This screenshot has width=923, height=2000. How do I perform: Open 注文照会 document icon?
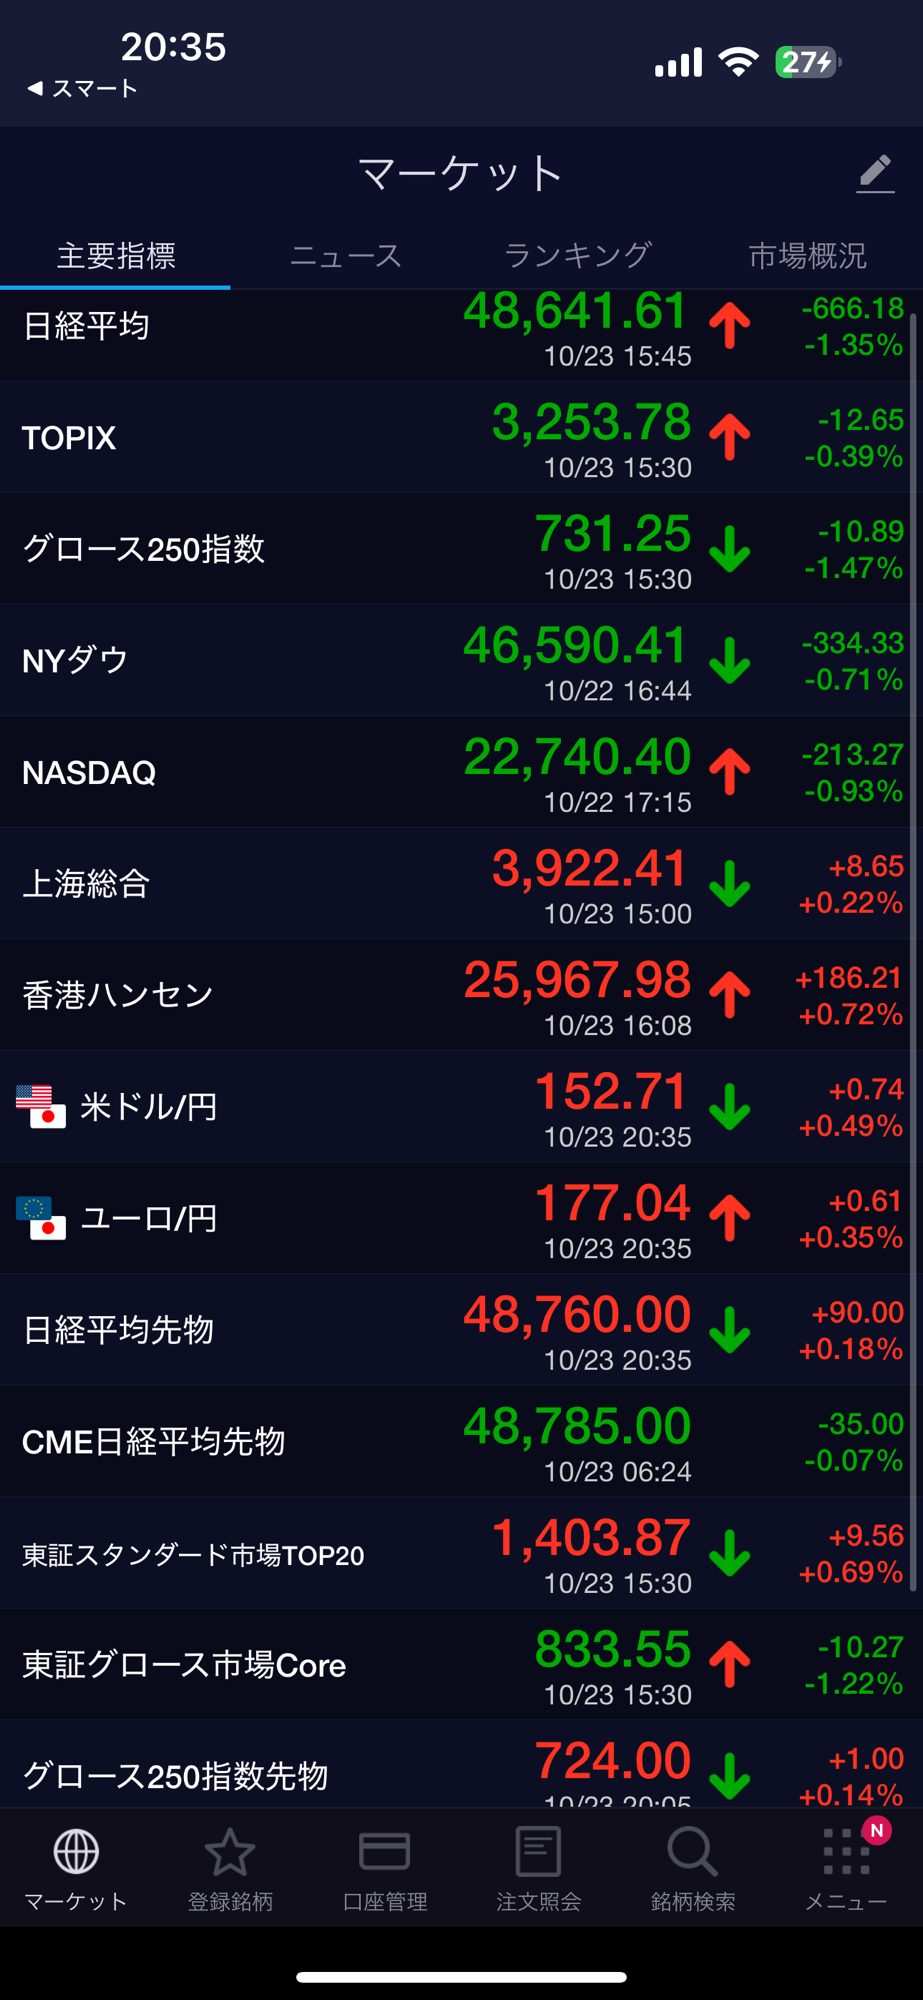click(538, 1852)
